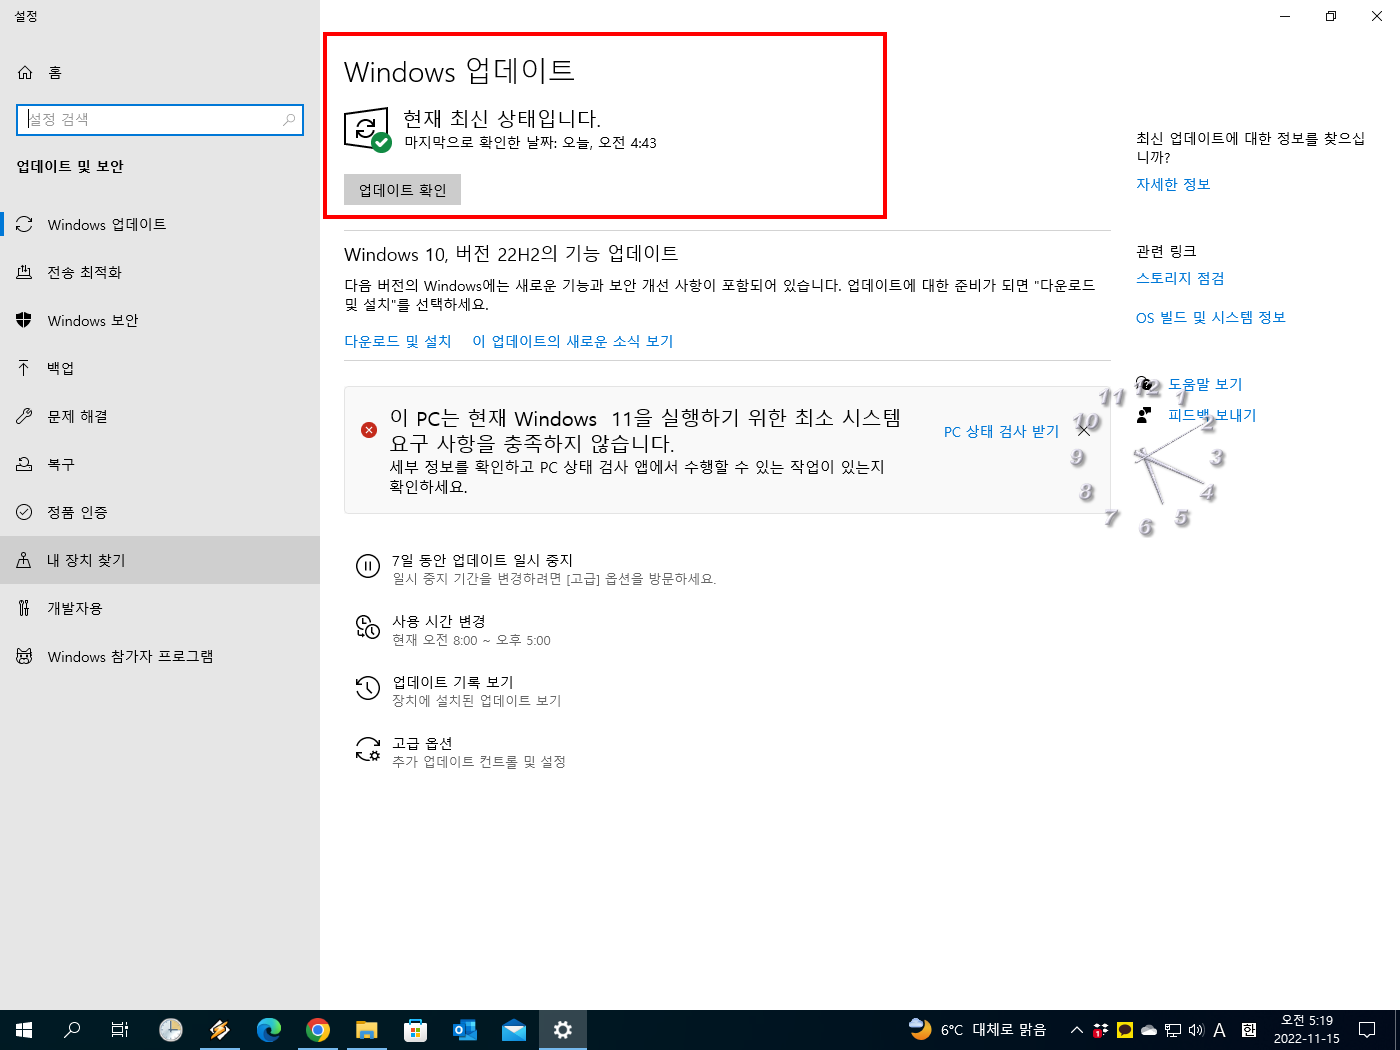The width and height of the screenshot is (1400, 1050).
Task: Click the red error icon in Windows 11 notice
Action: (x=369, y=429)
